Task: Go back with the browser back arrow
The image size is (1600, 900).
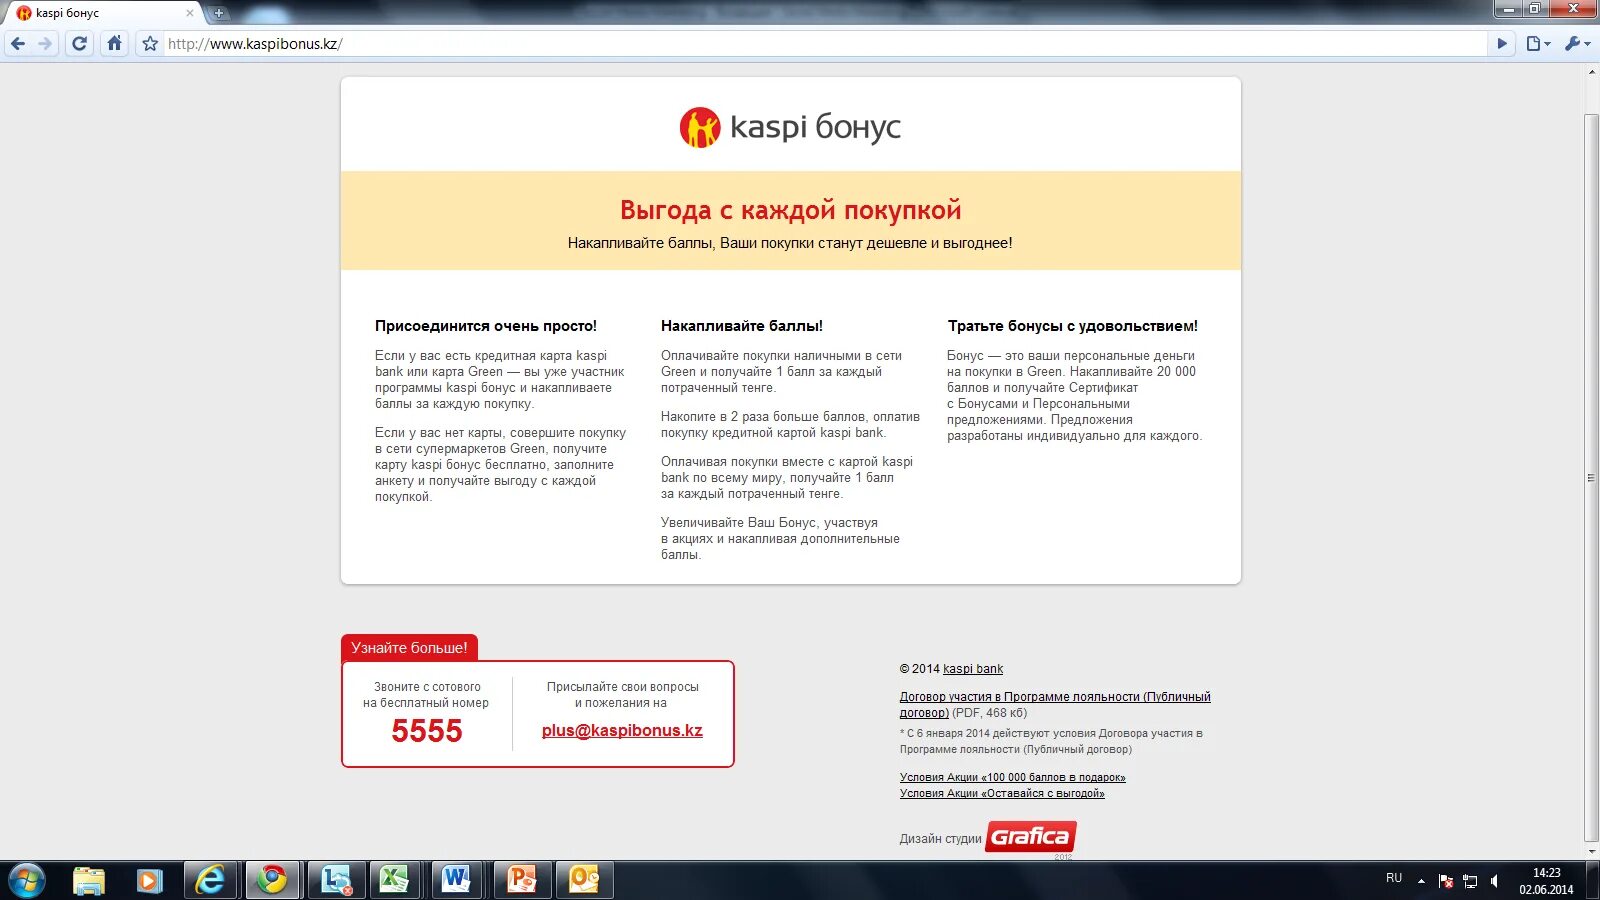Action: tap(17, 44)
